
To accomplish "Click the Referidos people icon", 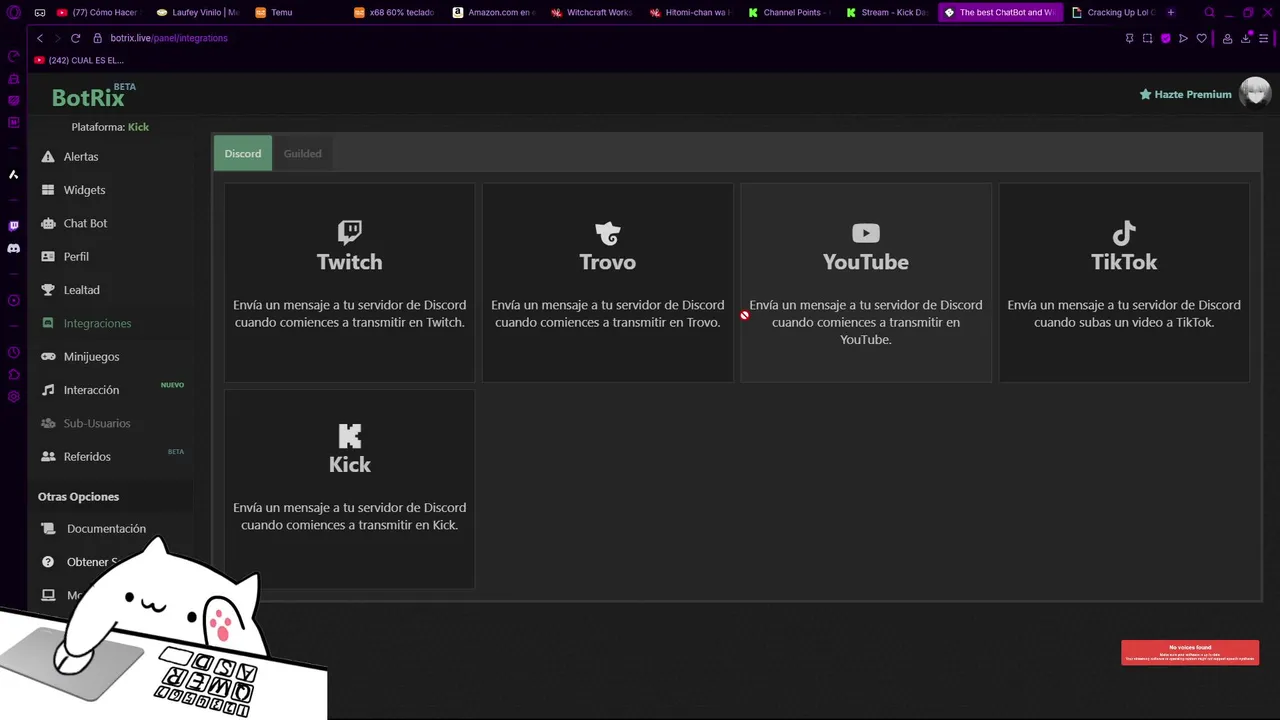I will pyautogui.click(x=48, y=457).
